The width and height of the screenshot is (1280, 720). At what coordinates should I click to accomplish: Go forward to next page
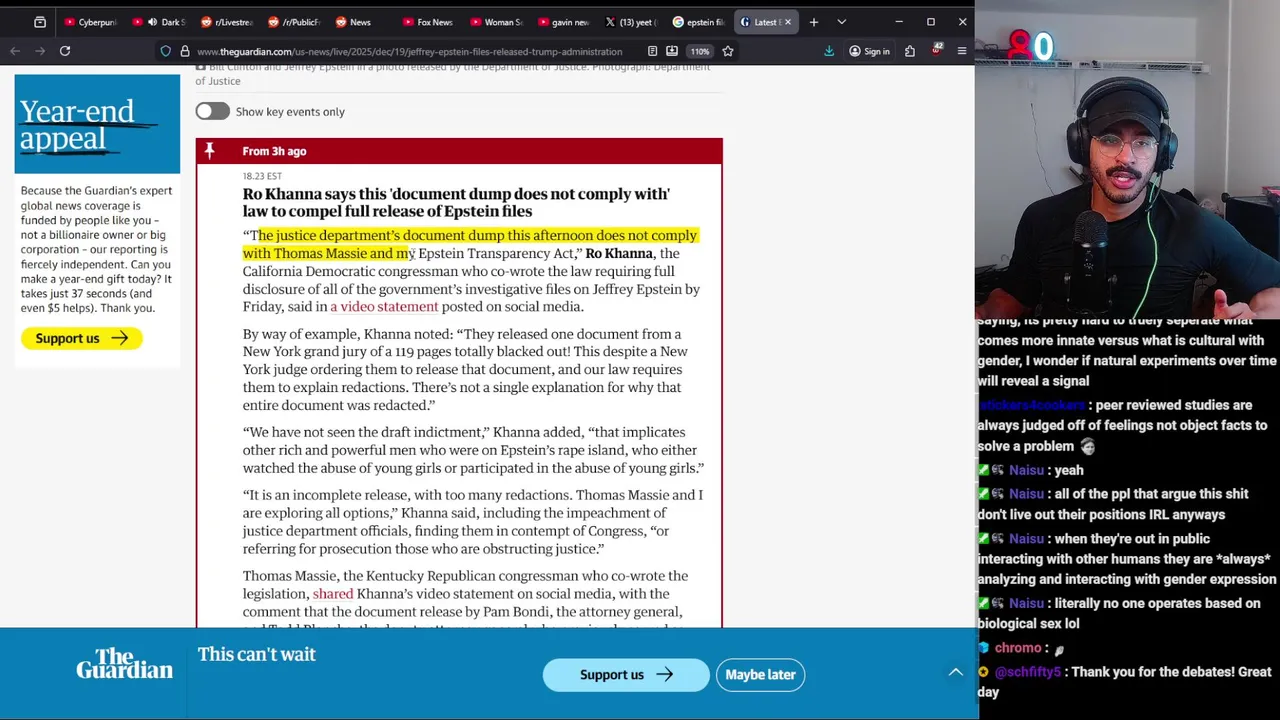pos(40,51)
